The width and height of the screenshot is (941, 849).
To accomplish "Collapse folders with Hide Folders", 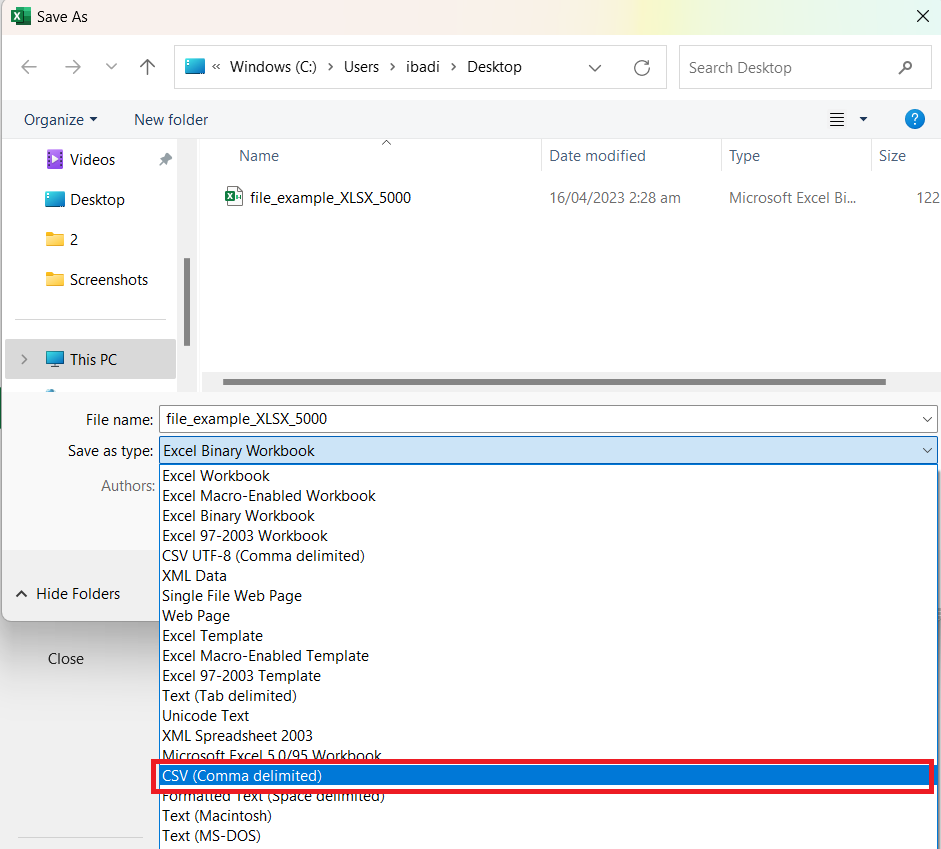I will (x=68, y=594).
